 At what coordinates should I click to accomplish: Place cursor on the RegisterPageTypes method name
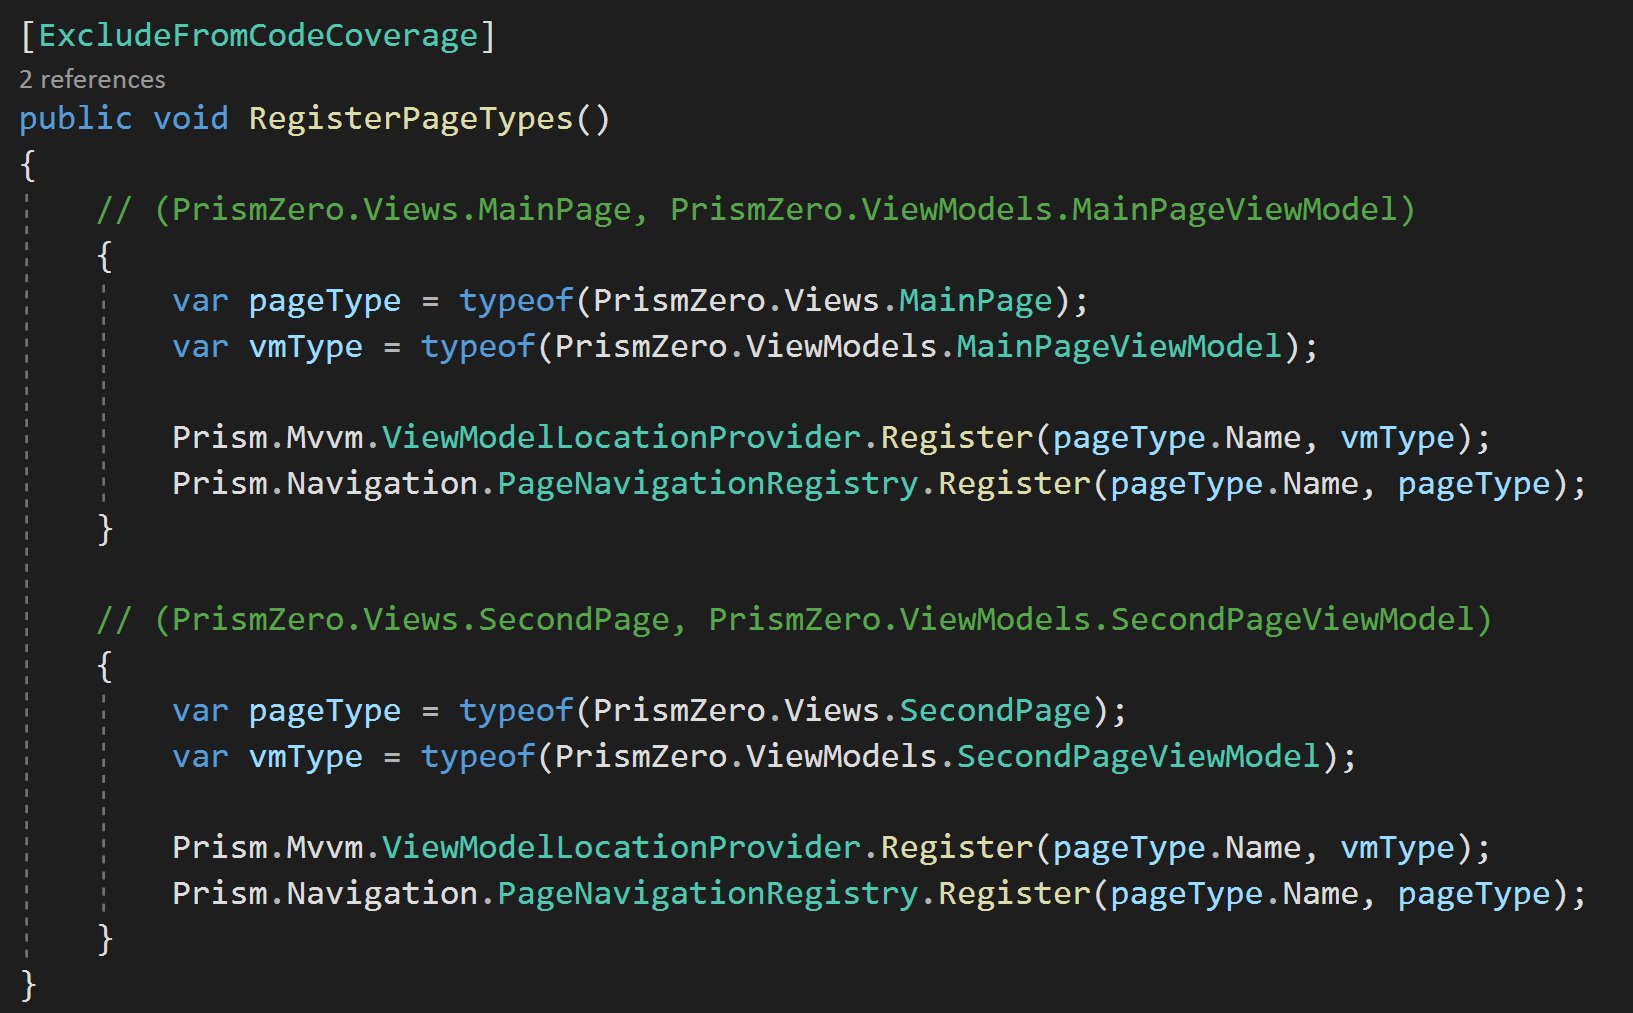411,118
